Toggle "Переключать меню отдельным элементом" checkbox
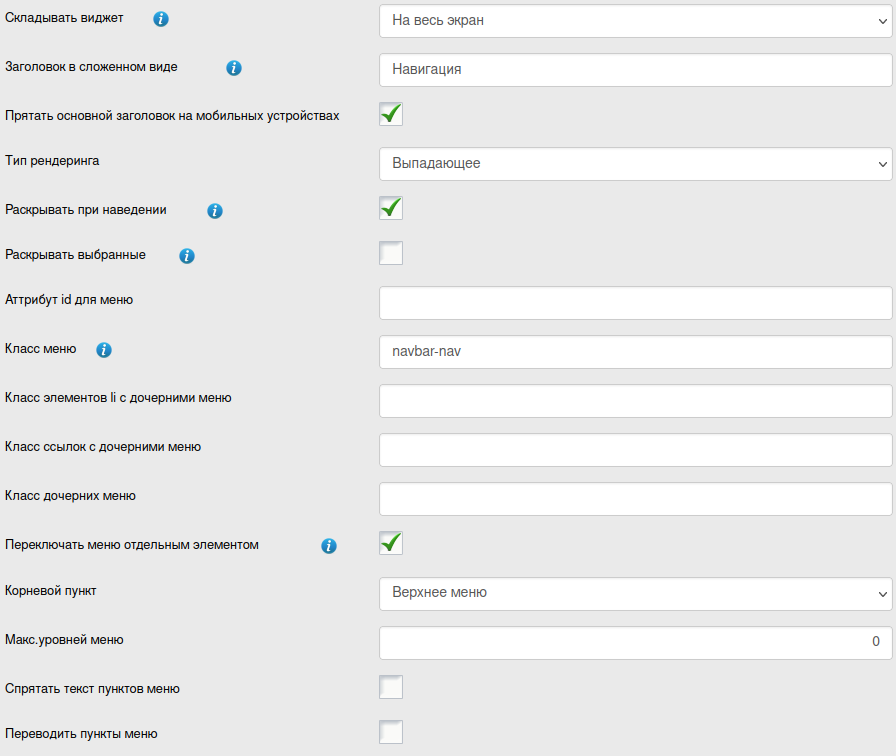 [391, 543]
